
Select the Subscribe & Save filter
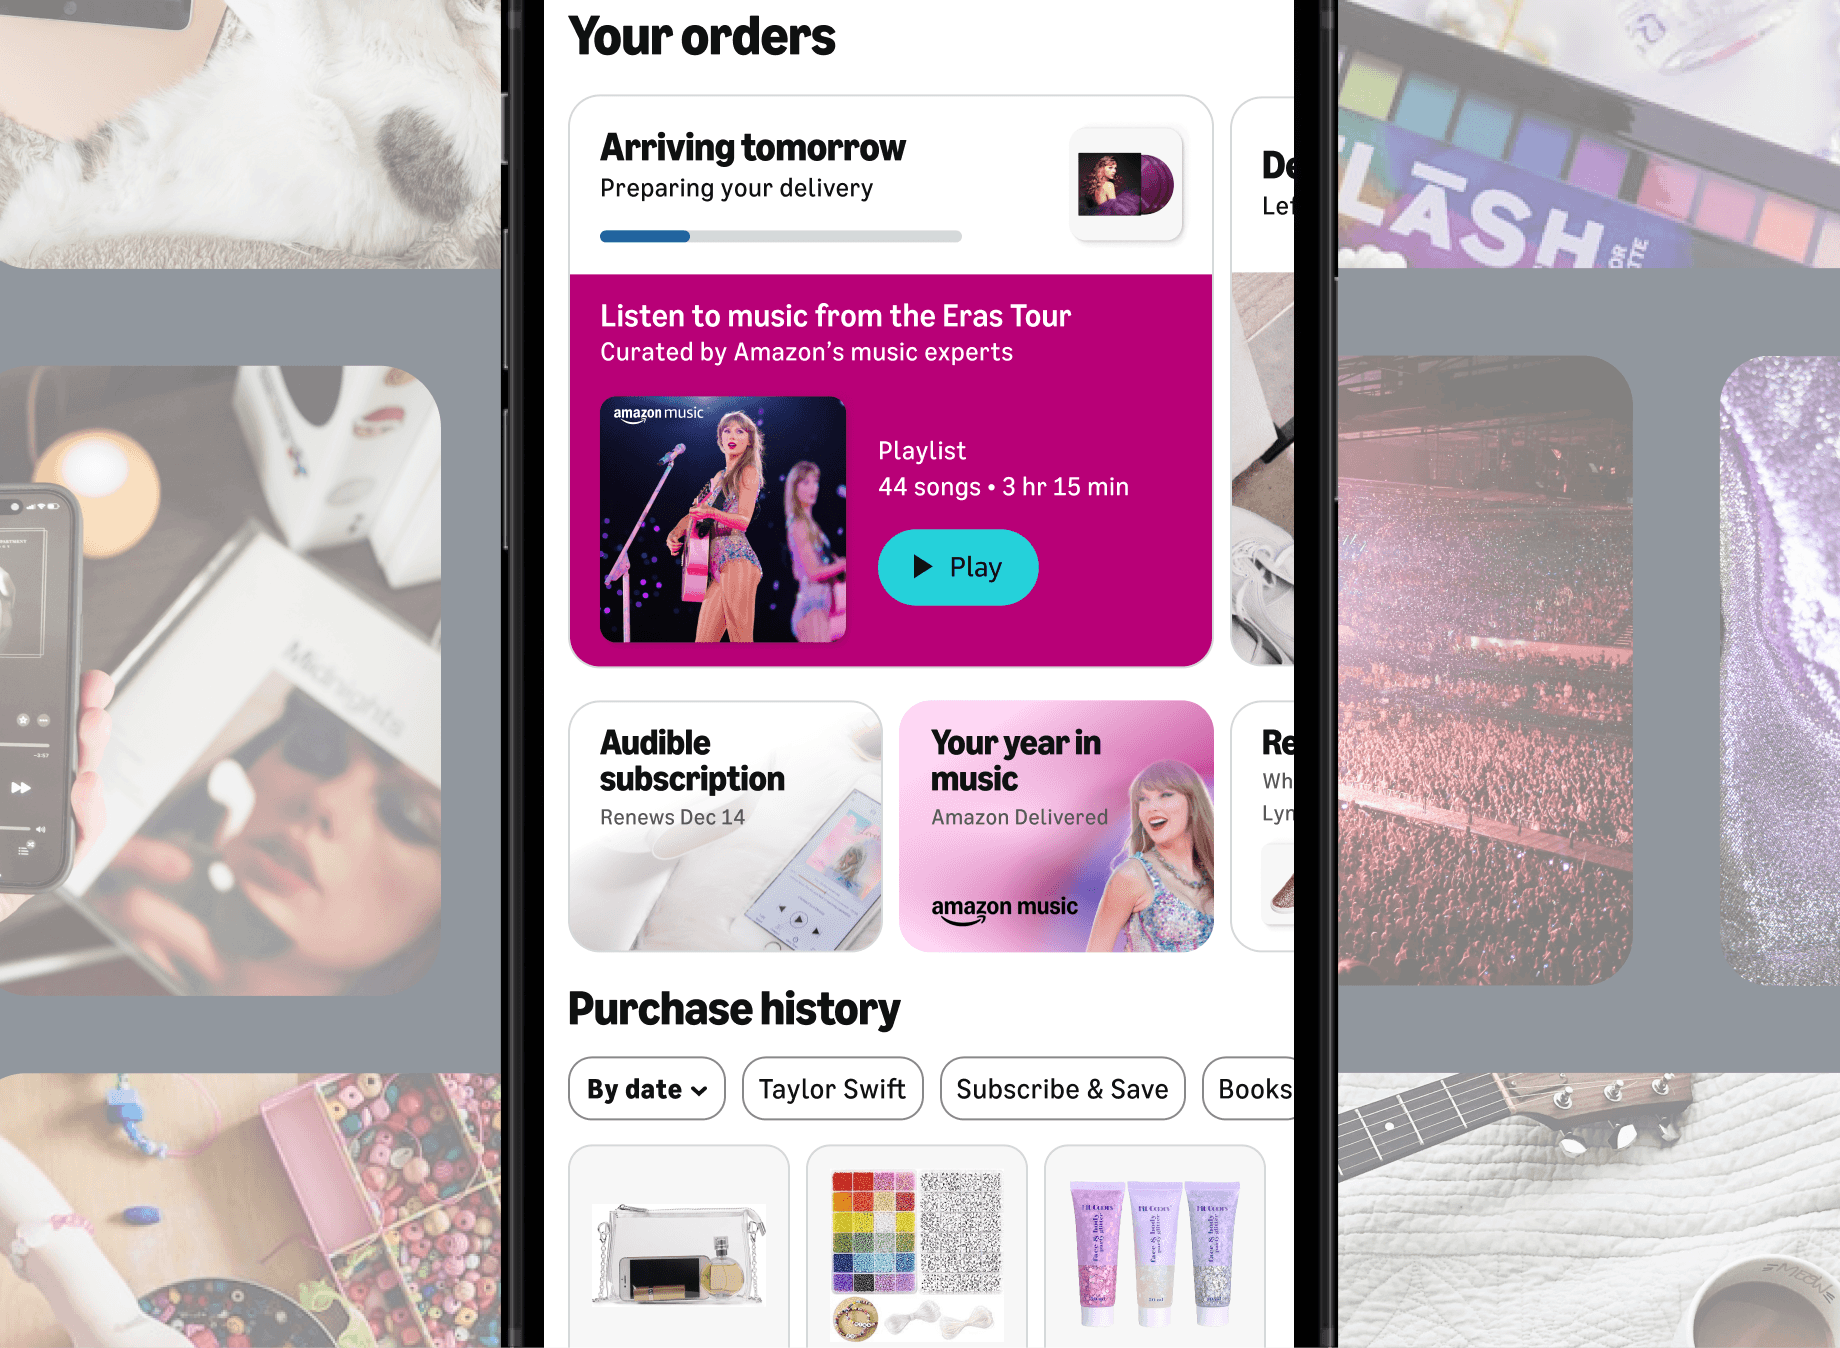(x=1062, y=1089)
